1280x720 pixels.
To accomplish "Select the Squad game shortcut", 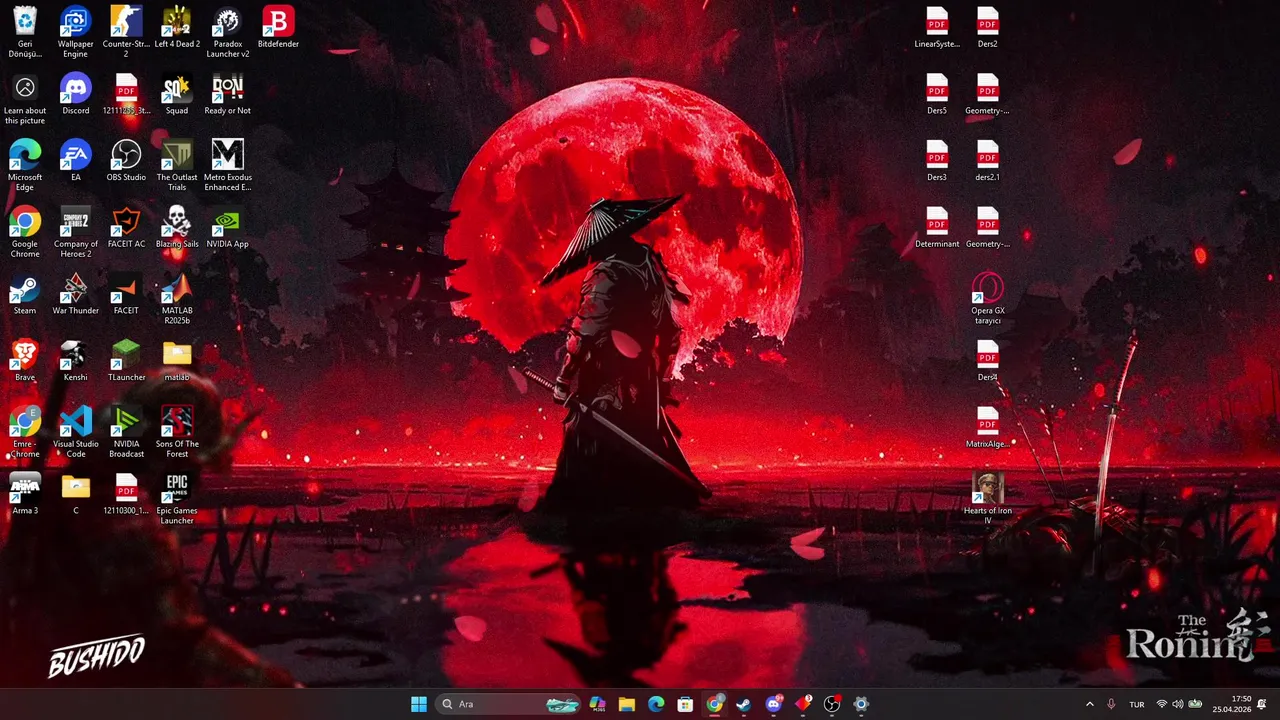I will pyautogui.click(x=177, y=95).
